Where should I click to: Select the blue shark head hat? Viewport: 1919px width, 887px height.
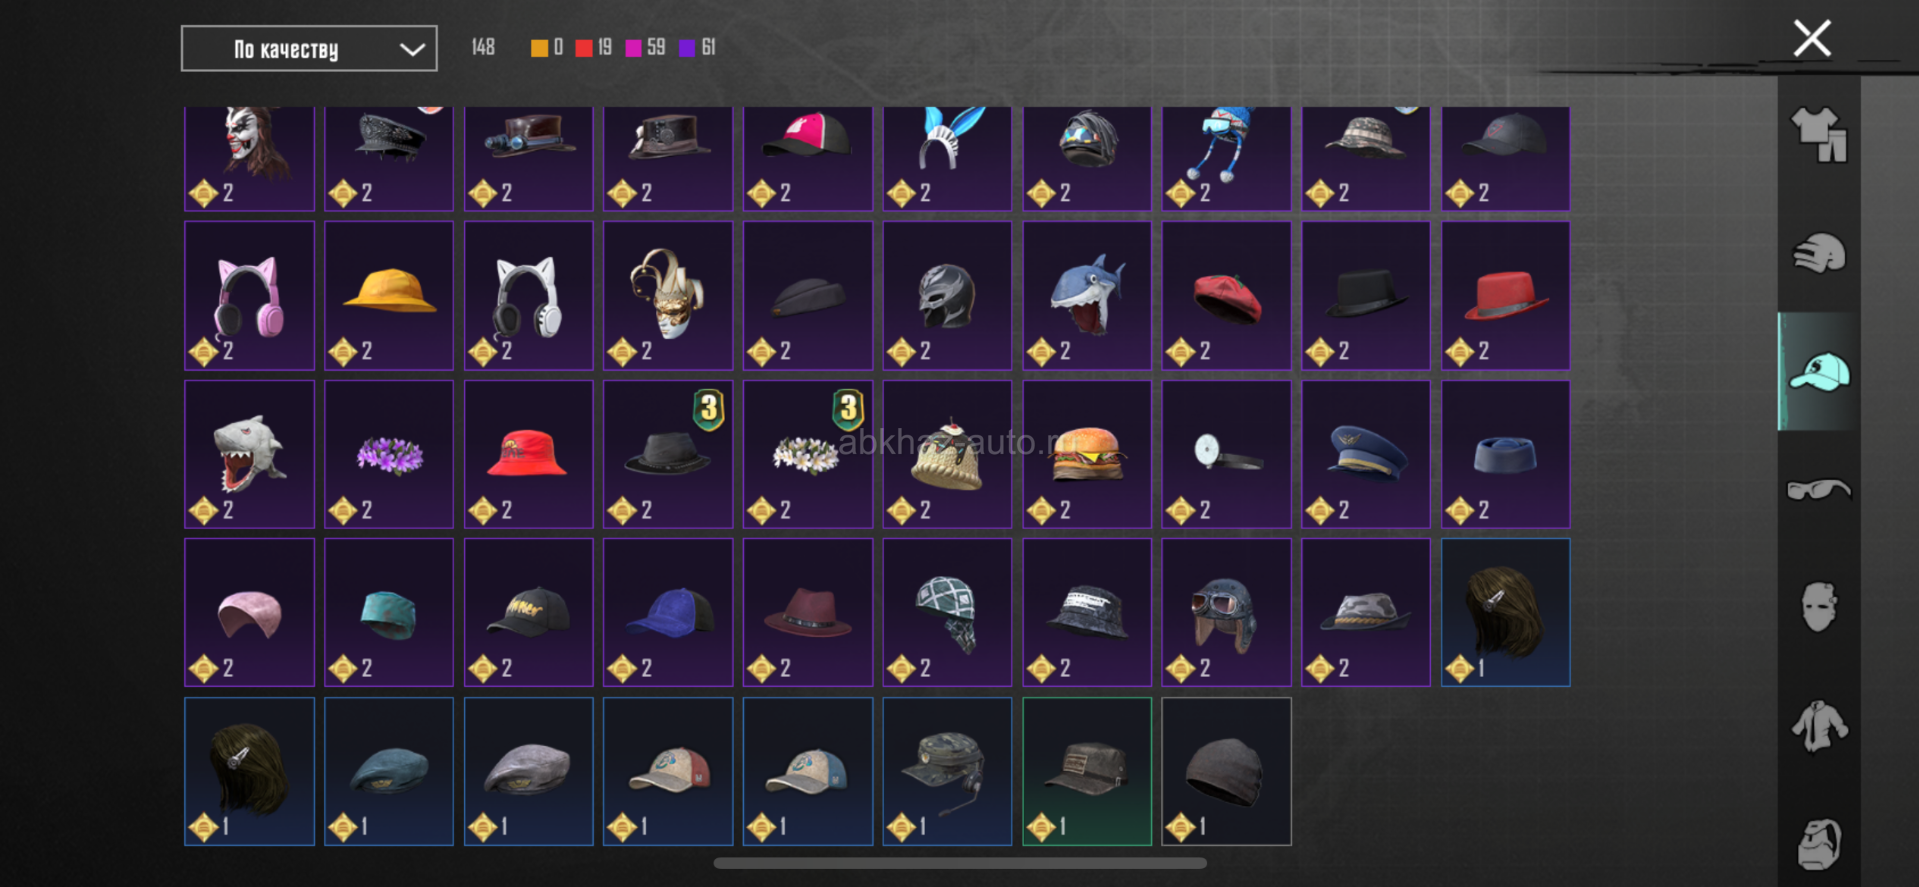click(x=1087, y=296)
